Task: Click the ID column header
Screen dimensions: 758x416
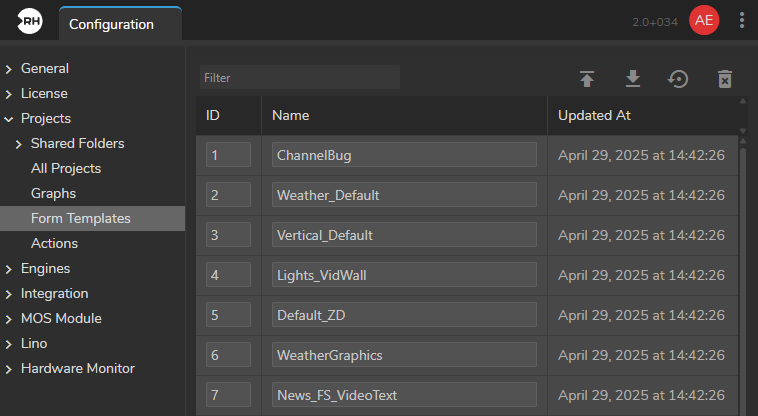Action: pyautogui.click(x=229, y=115)
